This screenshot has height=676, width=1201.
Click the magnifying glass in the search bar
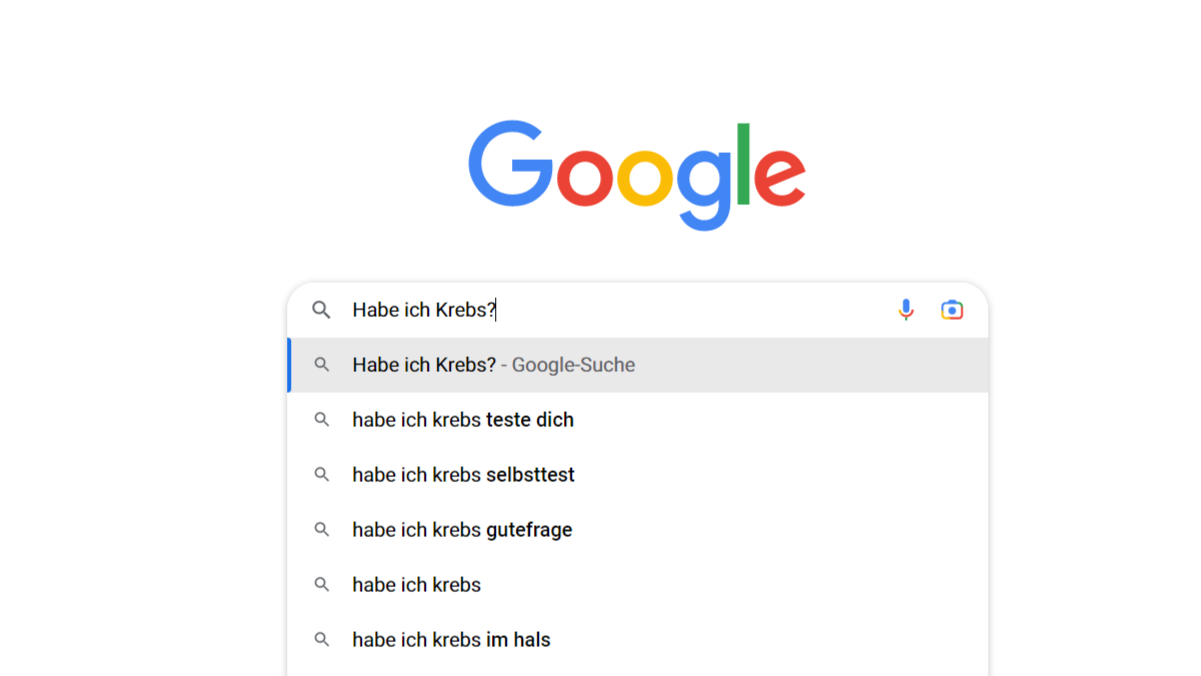coord(321,310)
